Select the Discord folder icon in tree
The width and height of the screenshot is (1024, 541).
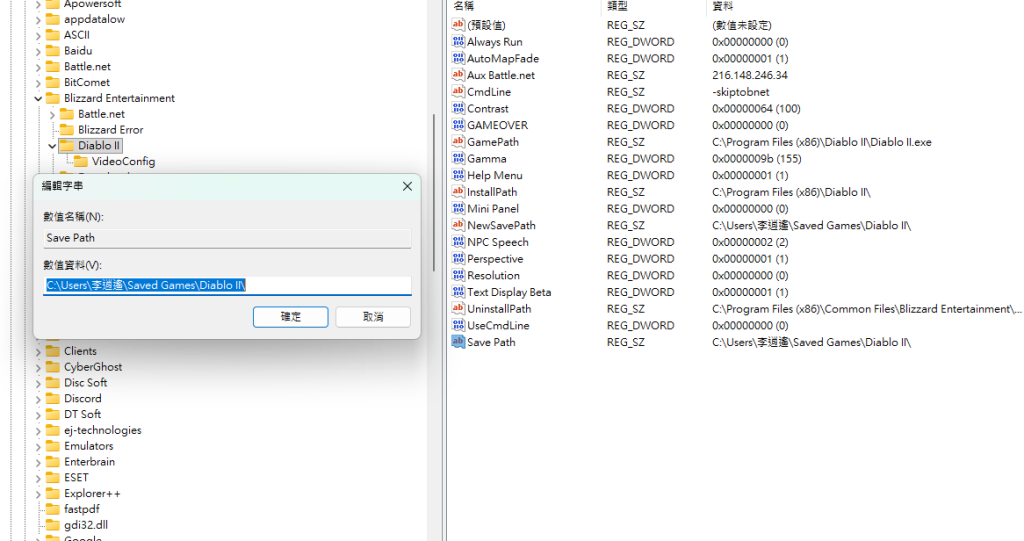click(53, 399)
